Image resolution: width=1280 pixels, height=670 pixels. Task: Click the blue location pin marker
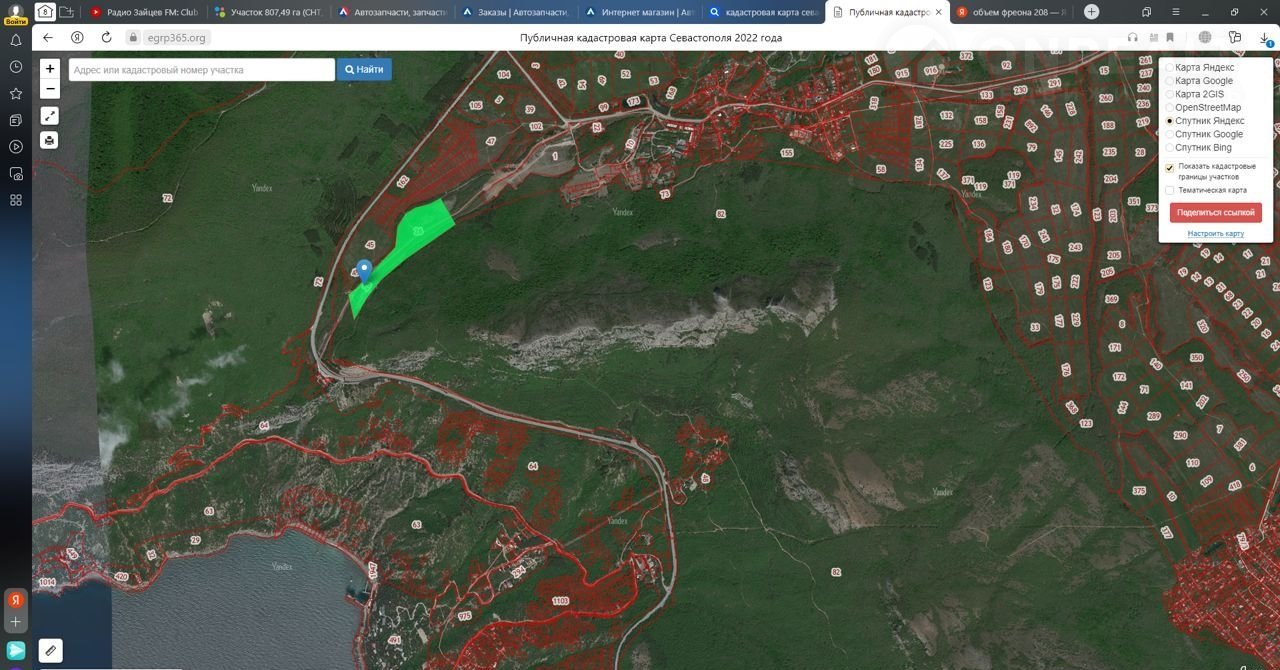click(x=365, y=269)
